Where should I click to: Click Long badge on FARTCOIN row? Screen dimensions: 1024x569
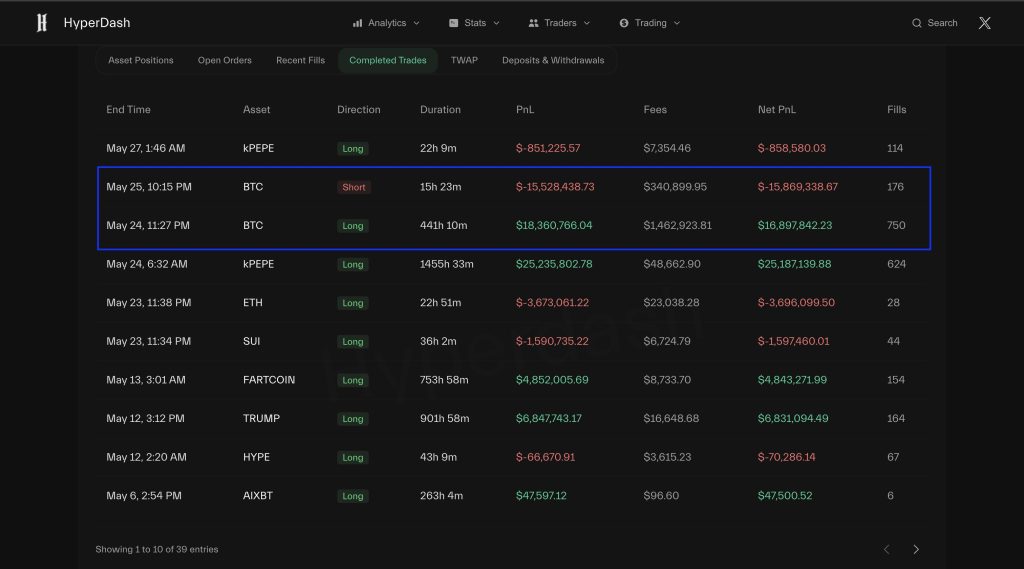coord(353,380)
